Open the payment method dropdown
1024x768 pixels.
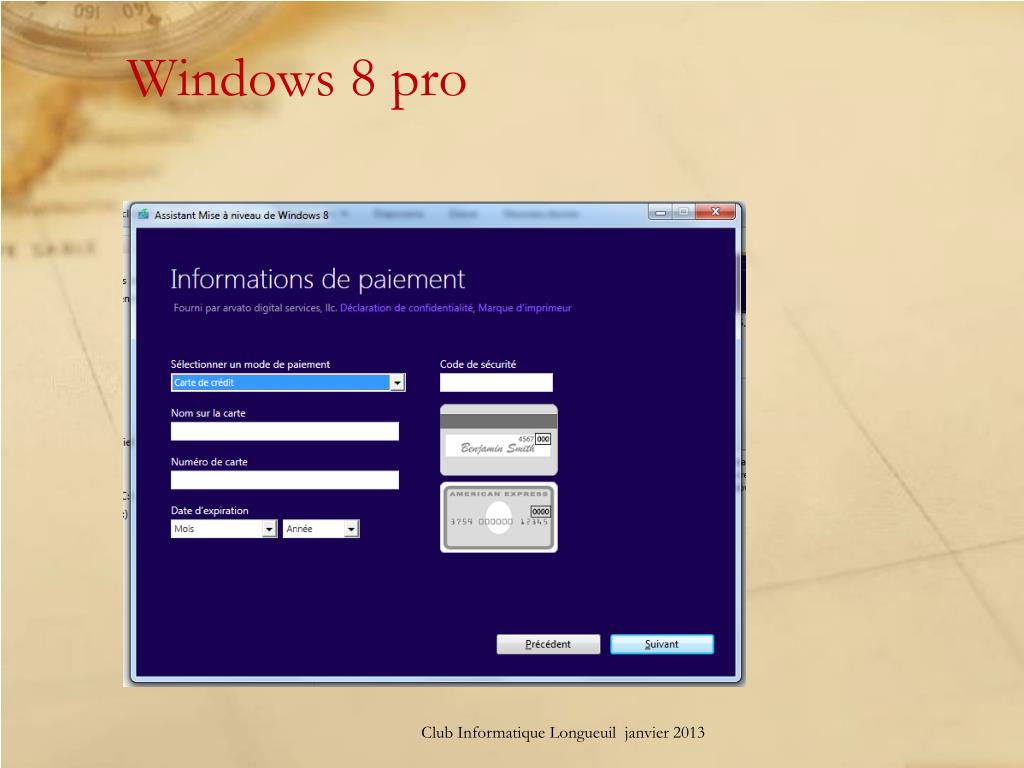pos(288,383)
